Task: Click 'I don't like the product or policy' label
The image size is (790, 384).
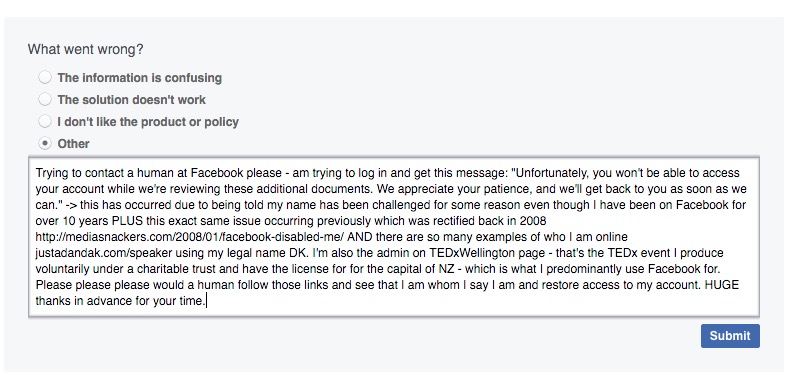Action: coord(148,122)
